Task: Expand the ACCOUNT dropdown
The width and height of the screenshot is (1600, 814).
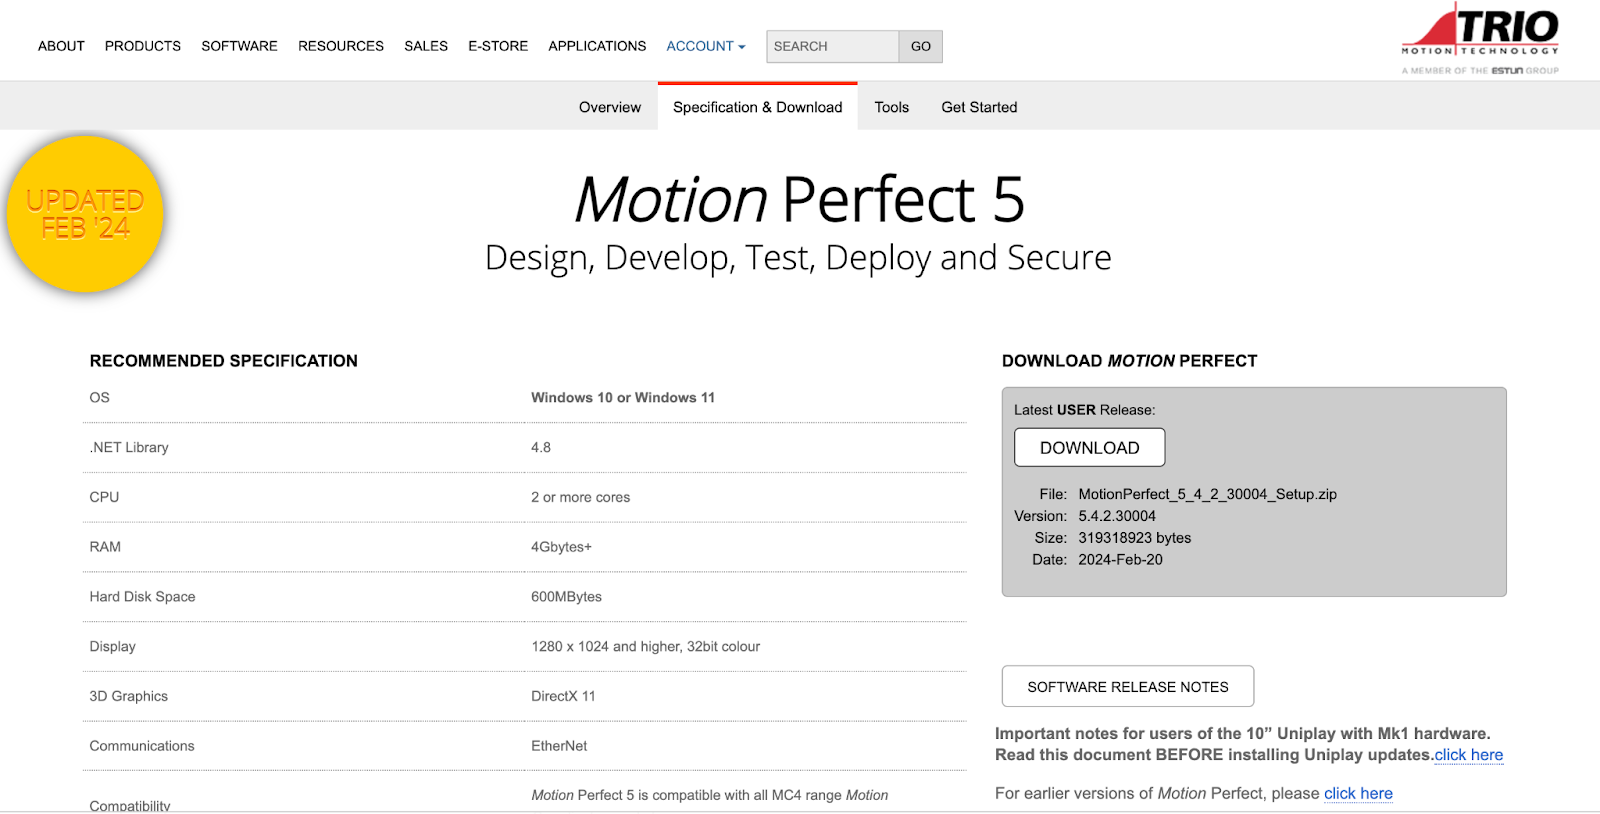Action: (706, 46)
